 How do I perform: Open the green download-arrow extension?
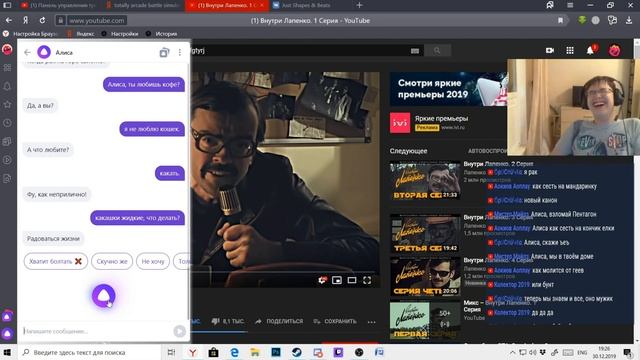(582, 20)
